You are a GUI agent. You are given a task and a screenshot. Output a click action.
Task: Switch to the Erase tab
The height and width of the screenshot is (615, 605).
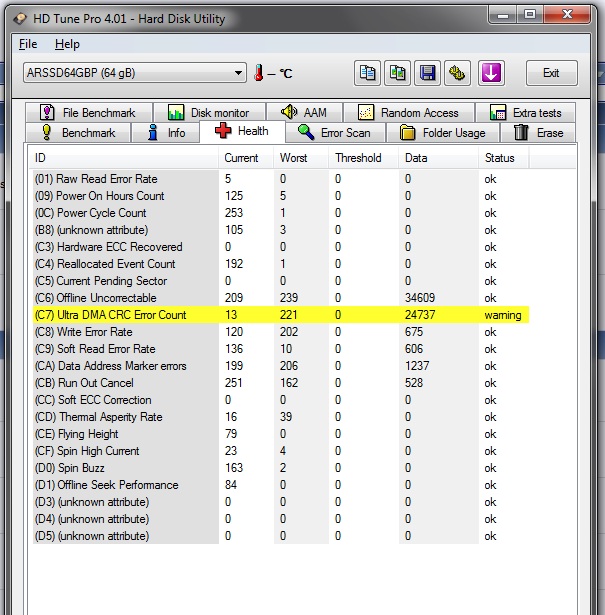pyautogui.click(x=539, y=133)
